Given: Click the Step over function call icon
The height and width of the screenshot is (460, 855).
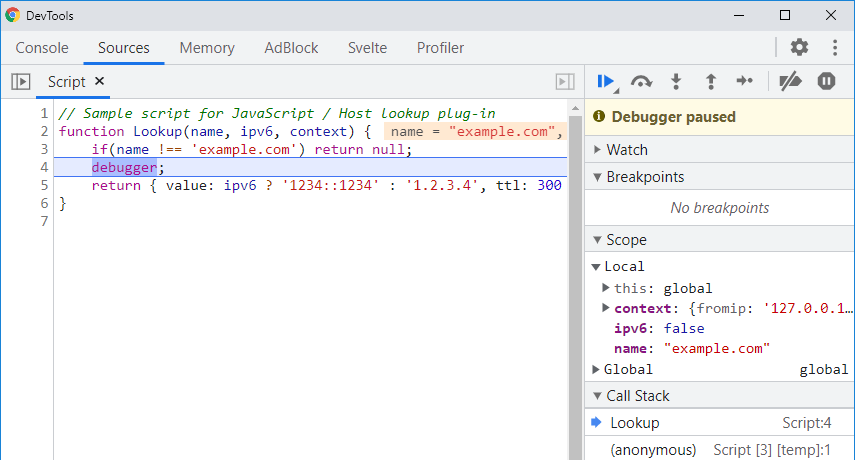Looking at the screenshot, I should 641,82.
